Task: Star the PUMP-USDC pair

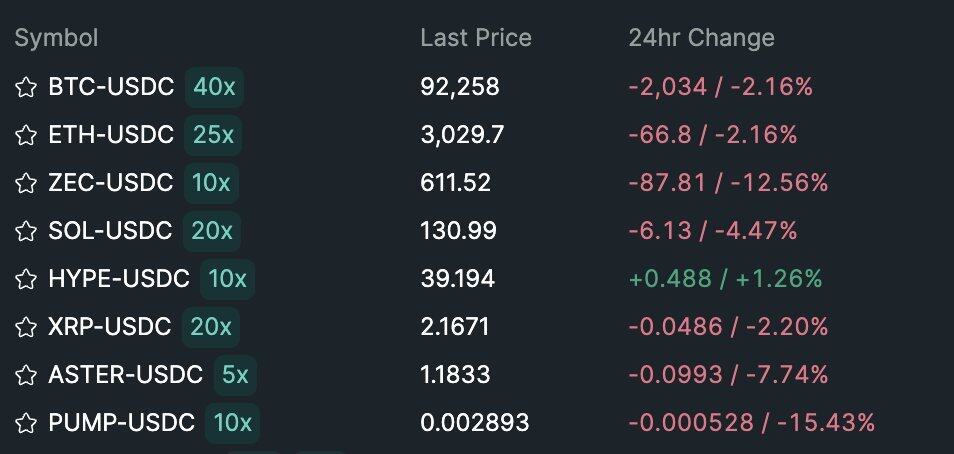Action: [26, 423]
